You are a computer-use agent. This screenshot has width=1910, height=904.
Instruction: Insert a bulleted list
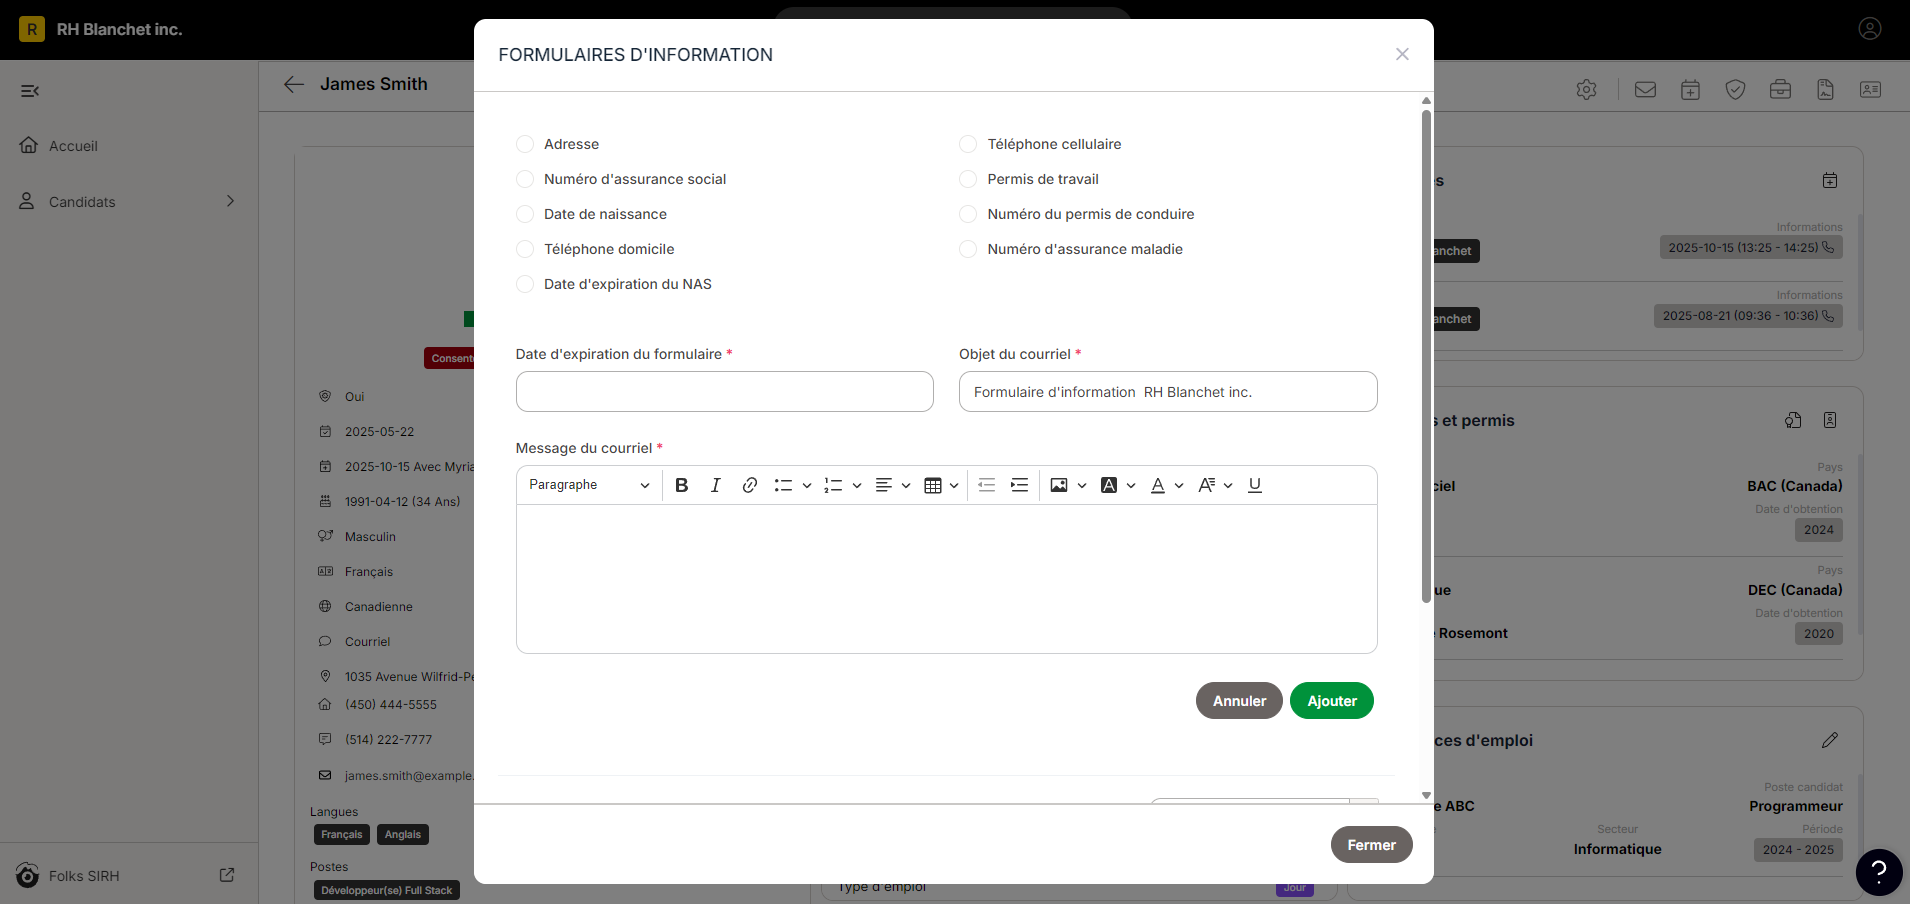(783, 485)
